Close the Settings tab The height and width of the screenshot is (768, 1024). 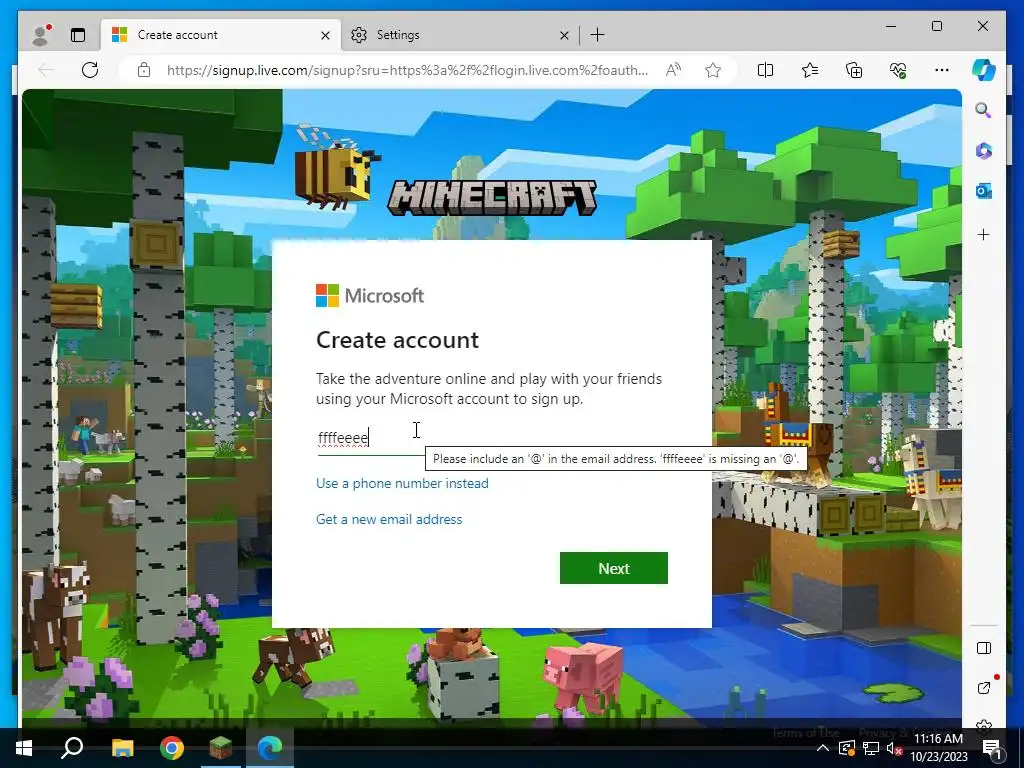pyautogui.click(x=564, y=35)
